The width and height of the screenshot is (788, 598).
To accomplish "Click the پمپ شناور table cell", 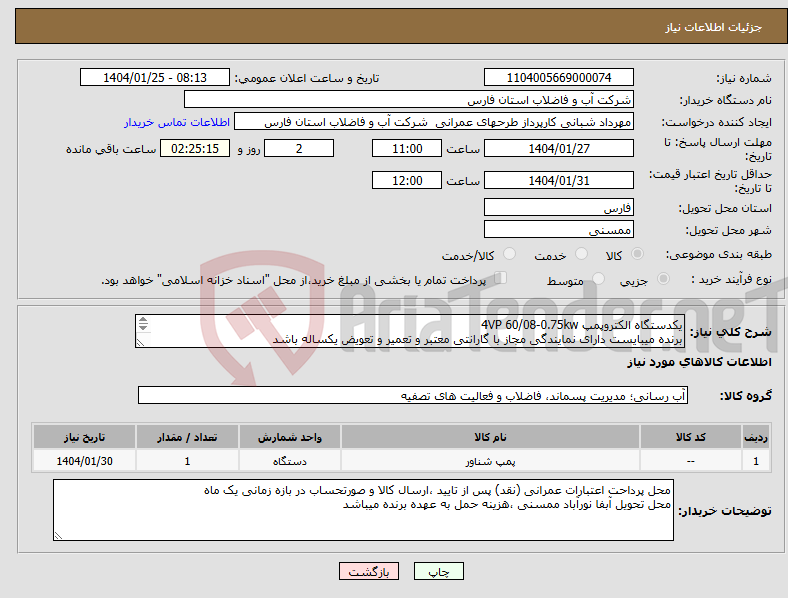I will [490, 461].
